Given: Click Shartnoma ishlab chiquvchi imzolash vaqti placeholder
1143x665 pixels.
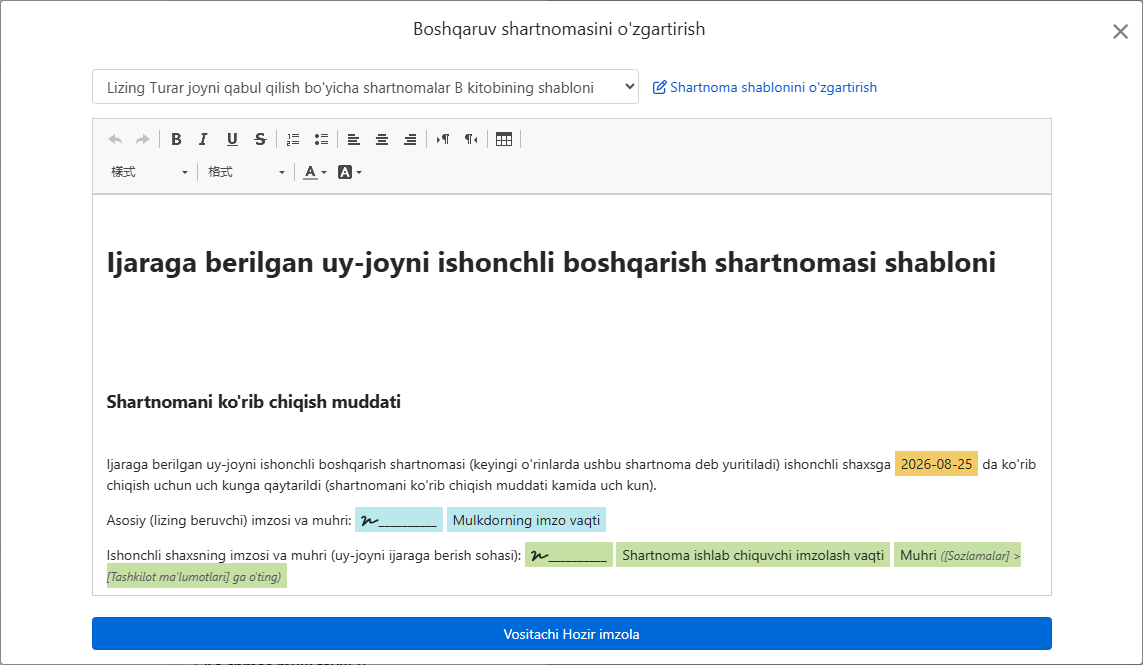Looking at the screenshot, I should pyautogui.click(x=753, y=555).
